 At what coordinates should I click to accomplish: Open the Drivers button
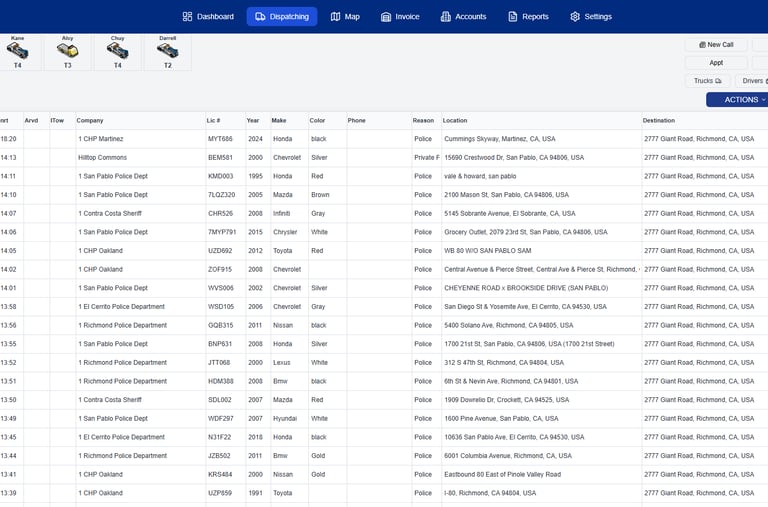pyautogui.click(x=752, y=81)
